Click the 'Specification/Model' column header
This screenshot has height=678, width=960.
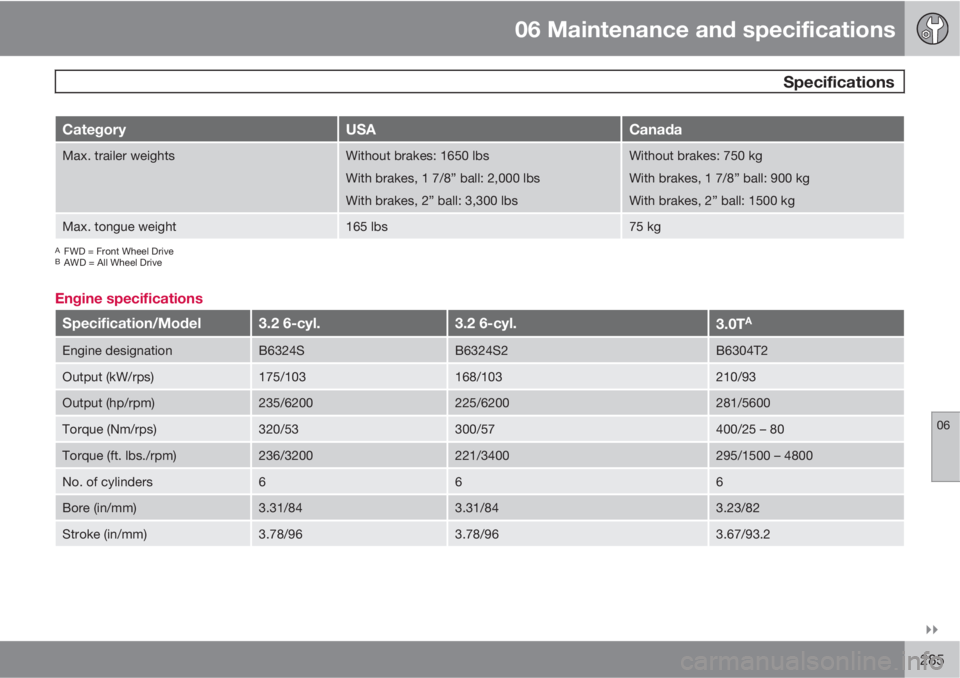point(152,323)
